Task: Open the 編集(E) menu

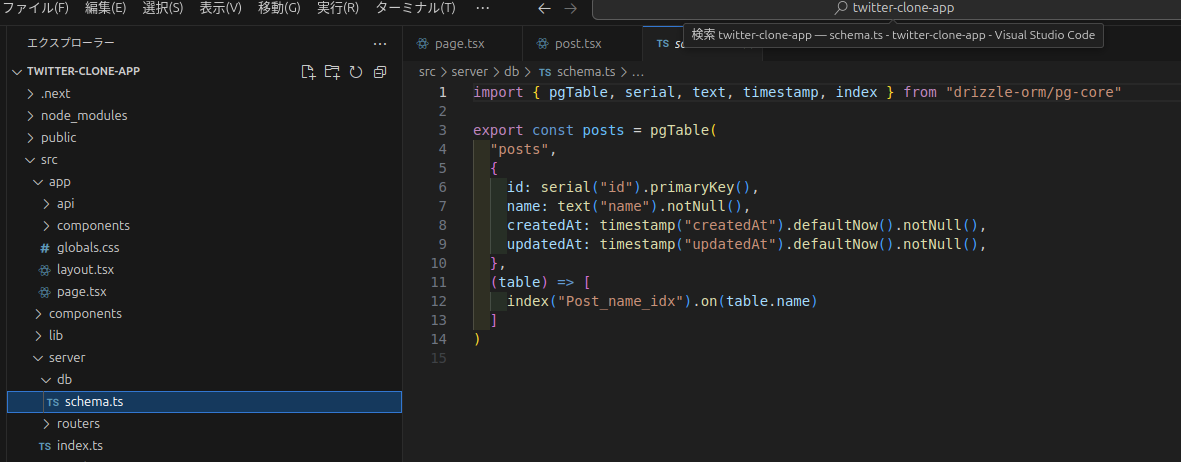Action: [105, 8]
